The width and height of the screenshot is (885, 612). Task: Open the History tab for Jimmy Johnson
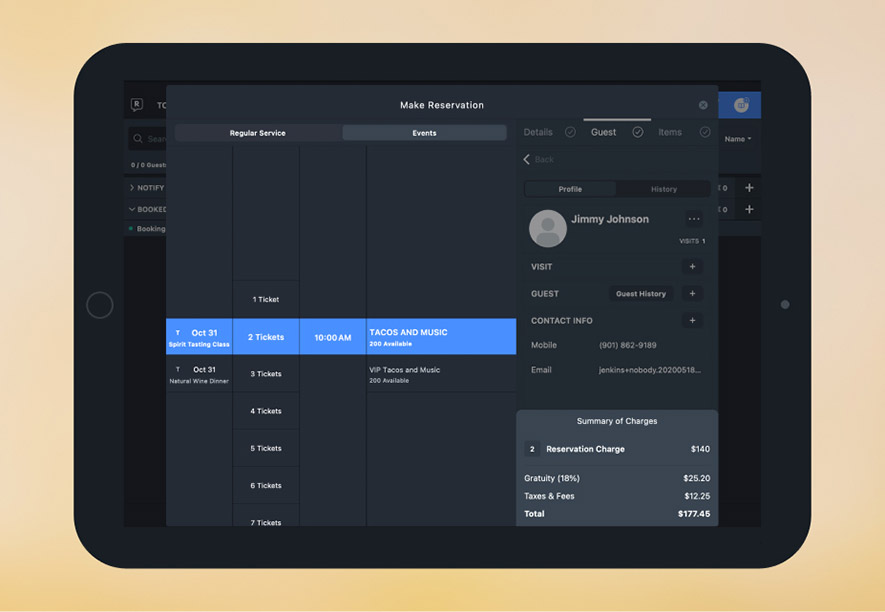pyautogui.click(x=663, y=188)
